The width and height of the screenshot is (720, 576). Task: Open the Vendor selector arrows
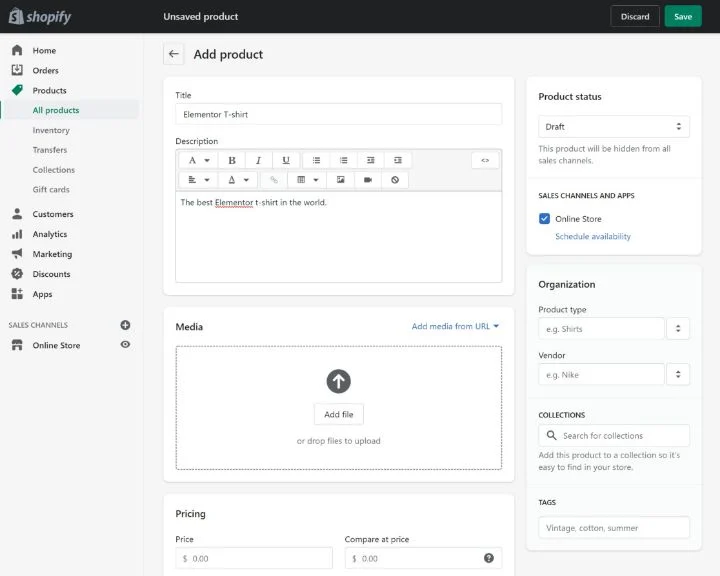coord(678,374)
